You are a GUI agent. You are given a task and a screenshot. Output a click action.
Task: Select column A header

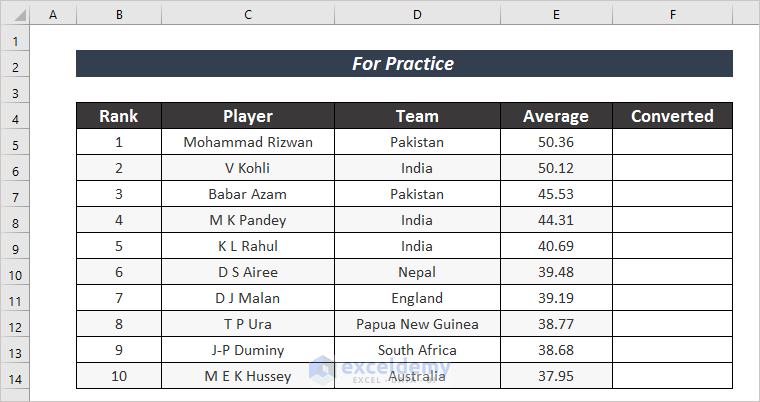pos(52,15)
